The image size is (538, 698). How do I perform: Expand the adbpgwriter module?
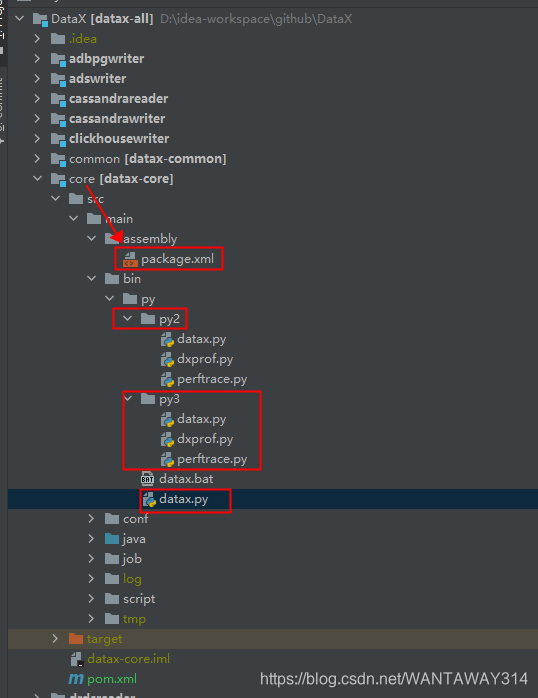tap(38, 59)
